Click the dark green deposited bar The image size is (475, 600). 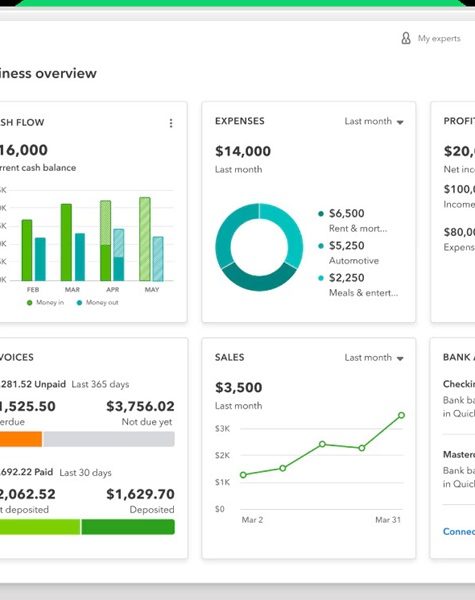point(128,527)
